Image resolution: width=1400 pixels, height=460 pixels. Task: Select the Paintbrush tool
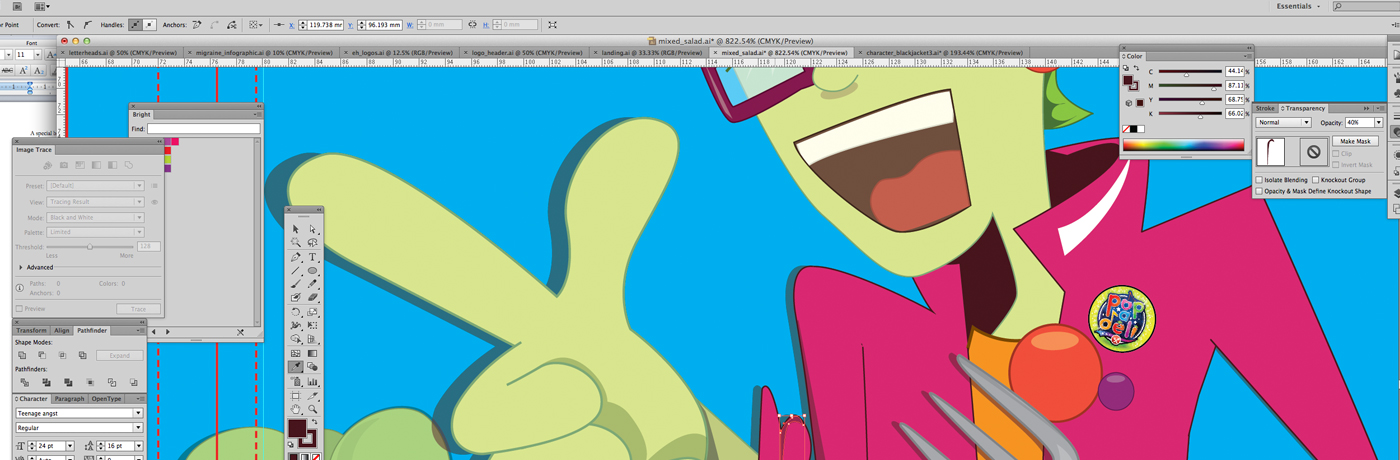point(296,284)
